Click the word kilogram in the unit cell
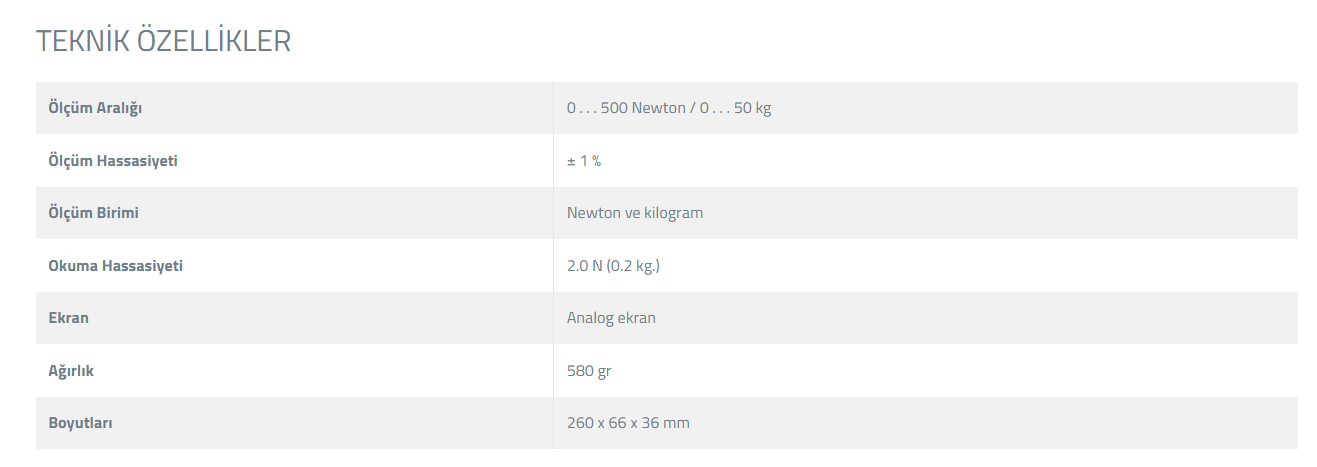The width and height of the screenshot is (1317, 467). (674, 213)
